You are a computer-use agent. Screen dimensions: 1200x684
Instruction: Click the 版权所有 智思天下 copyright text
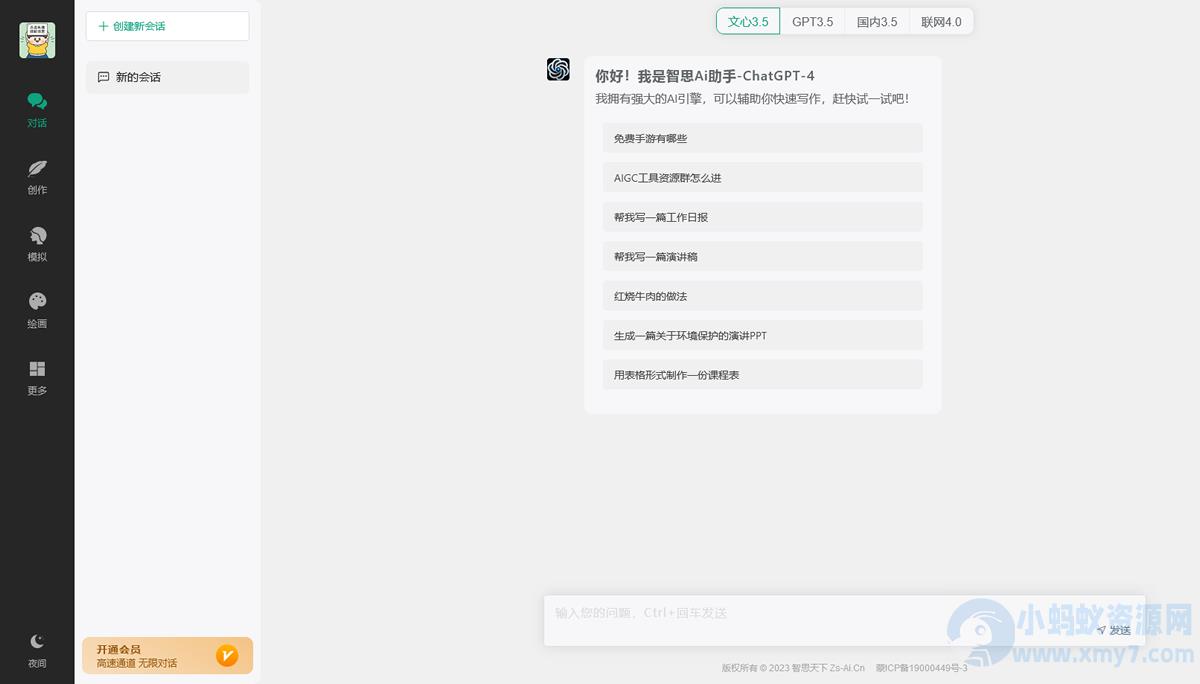[x=793, y=668]
